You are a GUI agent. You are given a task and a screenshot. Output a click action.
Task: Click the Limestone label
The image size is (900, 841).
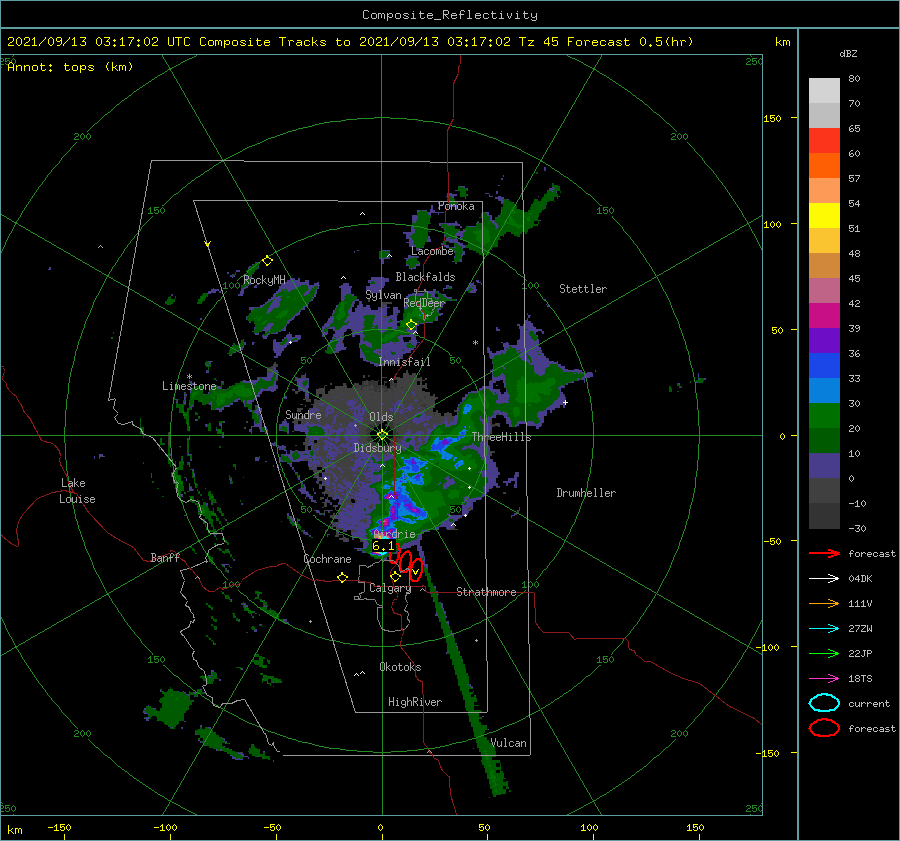coord(189,386)
